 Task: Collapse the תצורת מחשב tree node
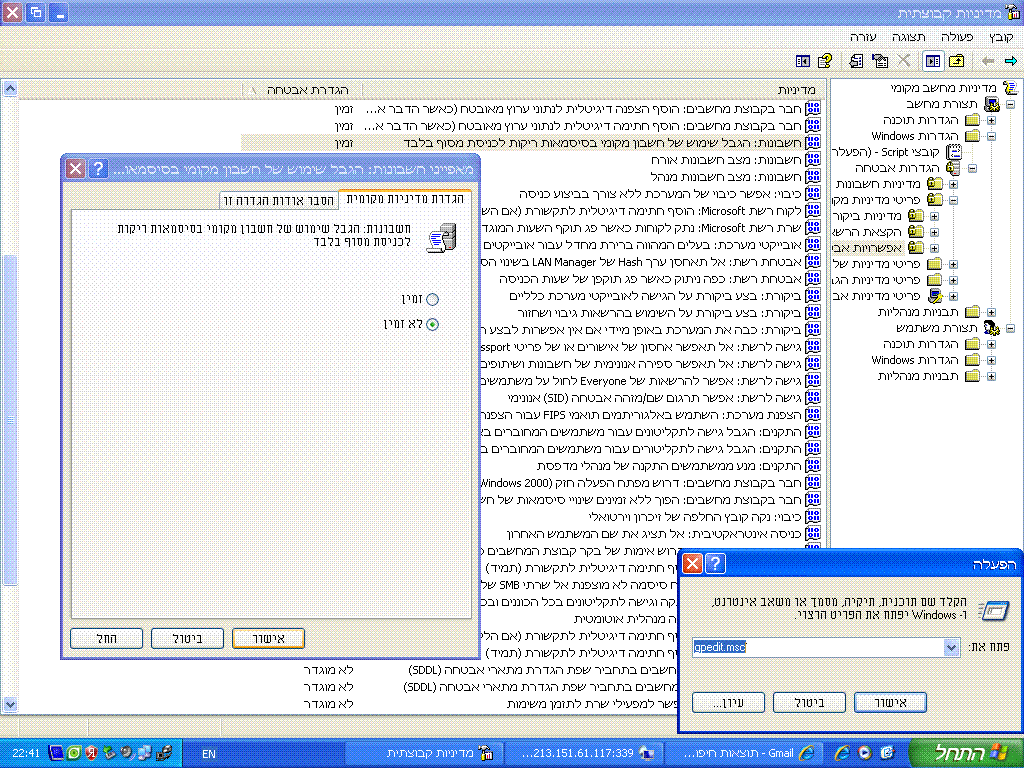1010,104
